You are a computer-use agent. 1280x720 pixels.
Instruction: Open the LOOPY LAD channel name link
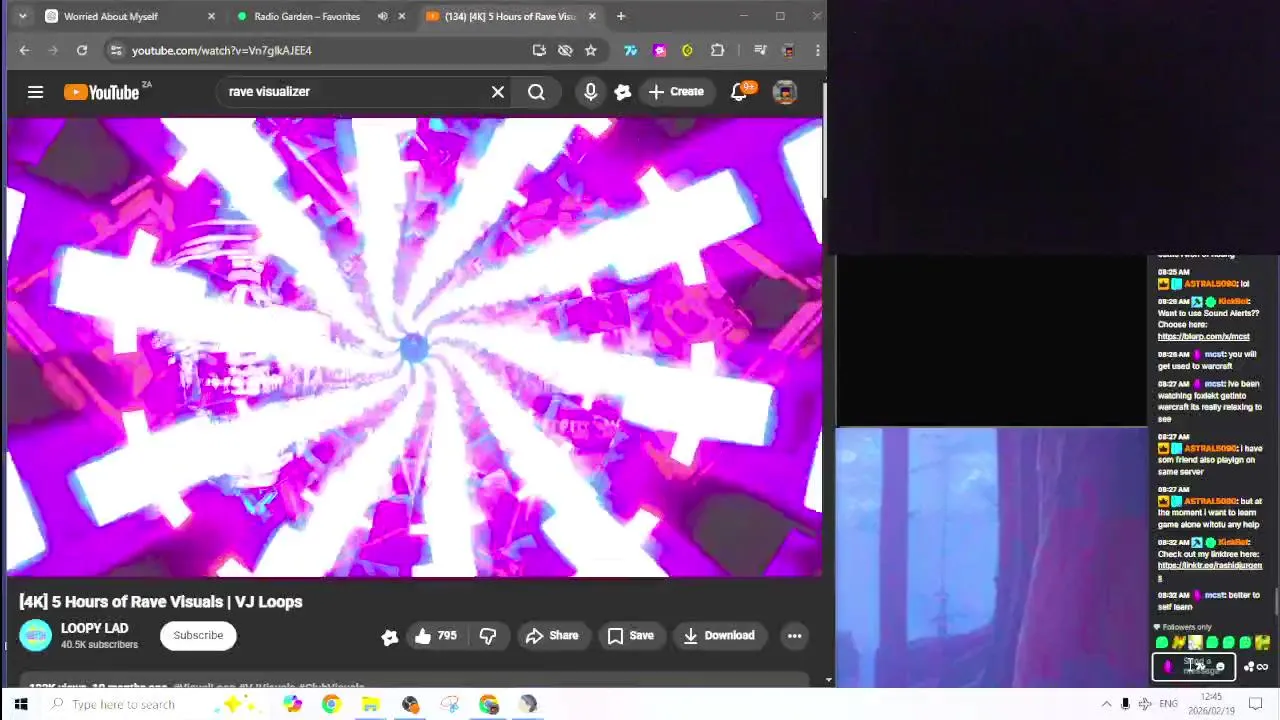94,628
